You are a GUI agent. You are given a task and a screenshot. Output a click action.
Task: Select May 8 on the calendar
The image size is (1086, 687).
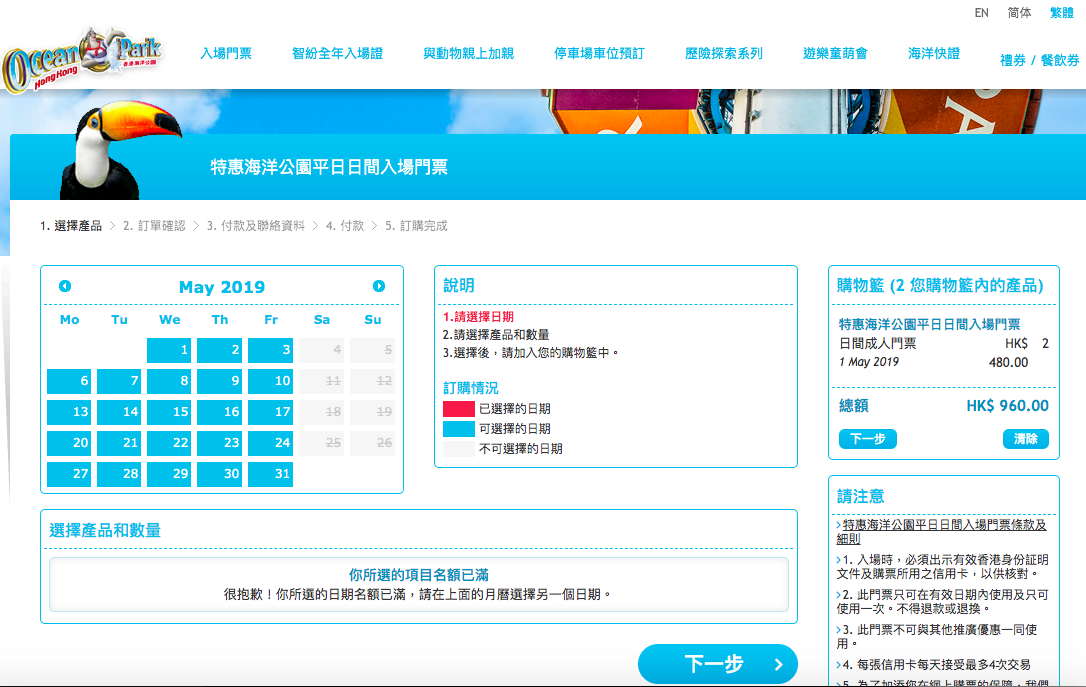tap(169, 381)
